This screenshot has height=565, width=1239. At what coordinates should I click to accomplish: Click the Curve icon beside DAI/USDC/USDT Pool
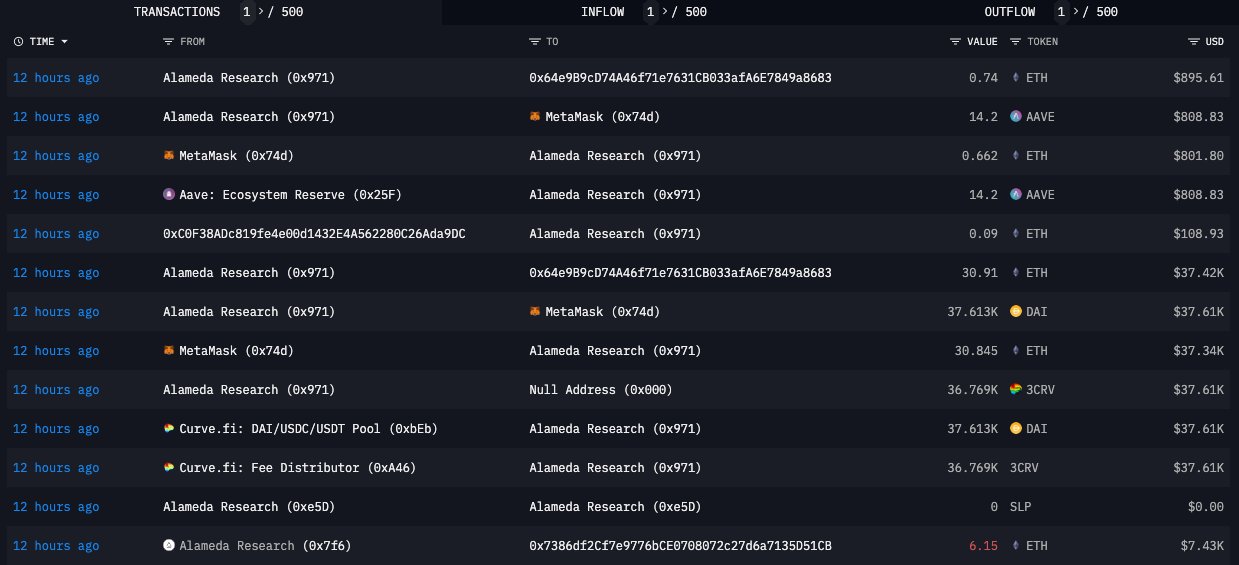tap(169, 429)
